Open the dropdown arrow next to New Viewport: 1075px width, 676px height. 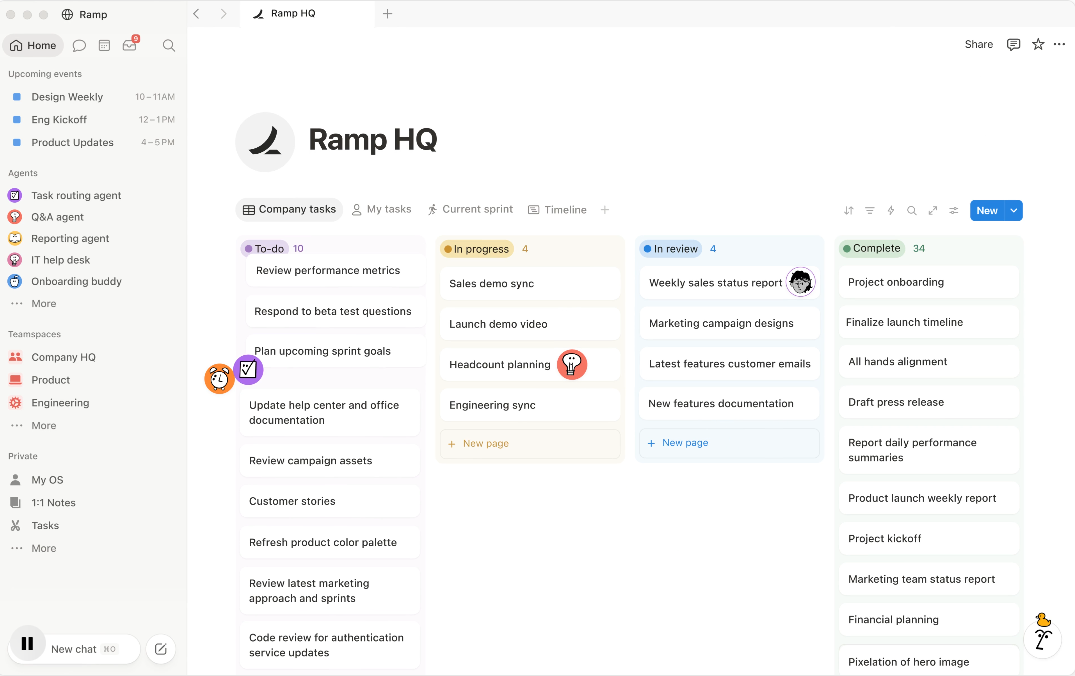[x=1013, y=210]
